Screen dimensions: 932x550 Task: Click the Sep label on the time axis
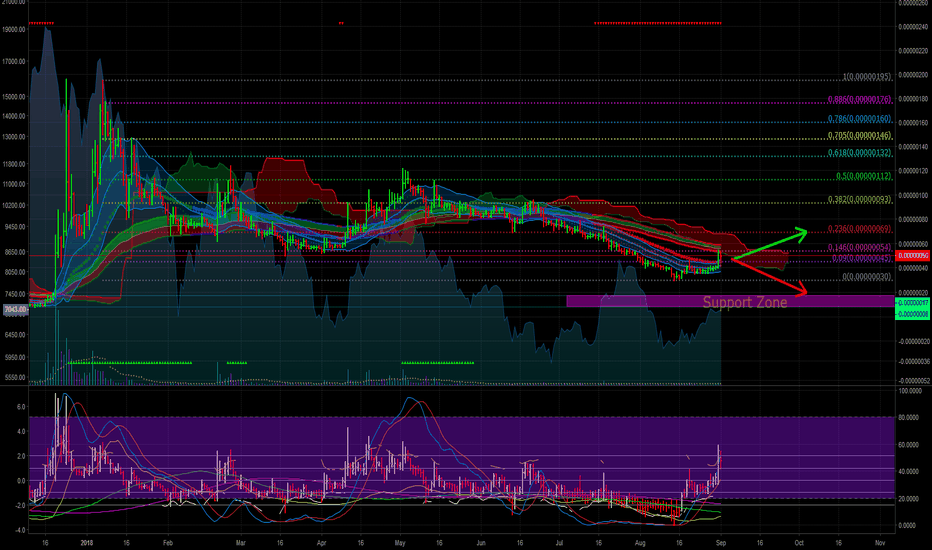721,543
